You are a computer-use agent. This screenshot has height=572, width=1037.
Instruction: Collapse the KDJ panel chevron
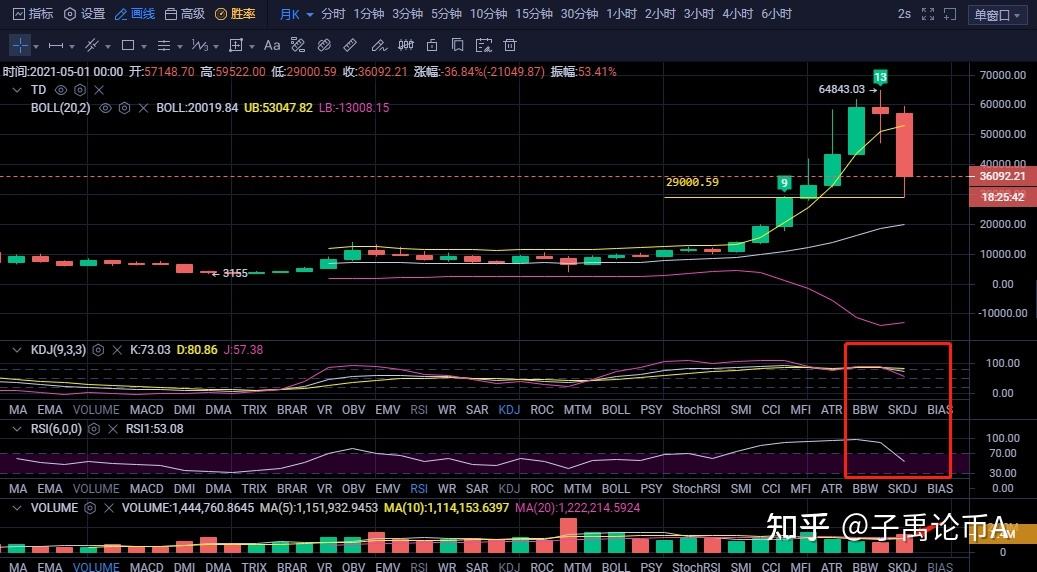click(18, 350)
